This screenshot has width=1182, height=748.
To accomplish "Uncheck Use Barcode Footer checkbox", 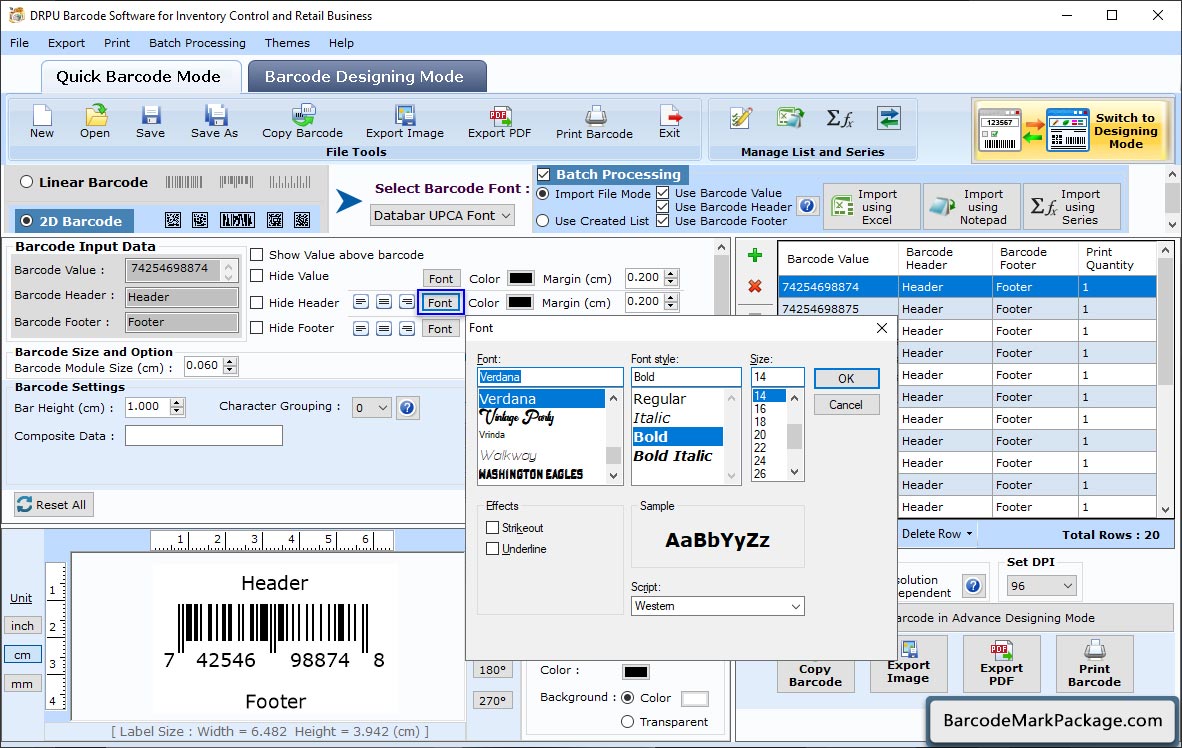I will [663, 221].
